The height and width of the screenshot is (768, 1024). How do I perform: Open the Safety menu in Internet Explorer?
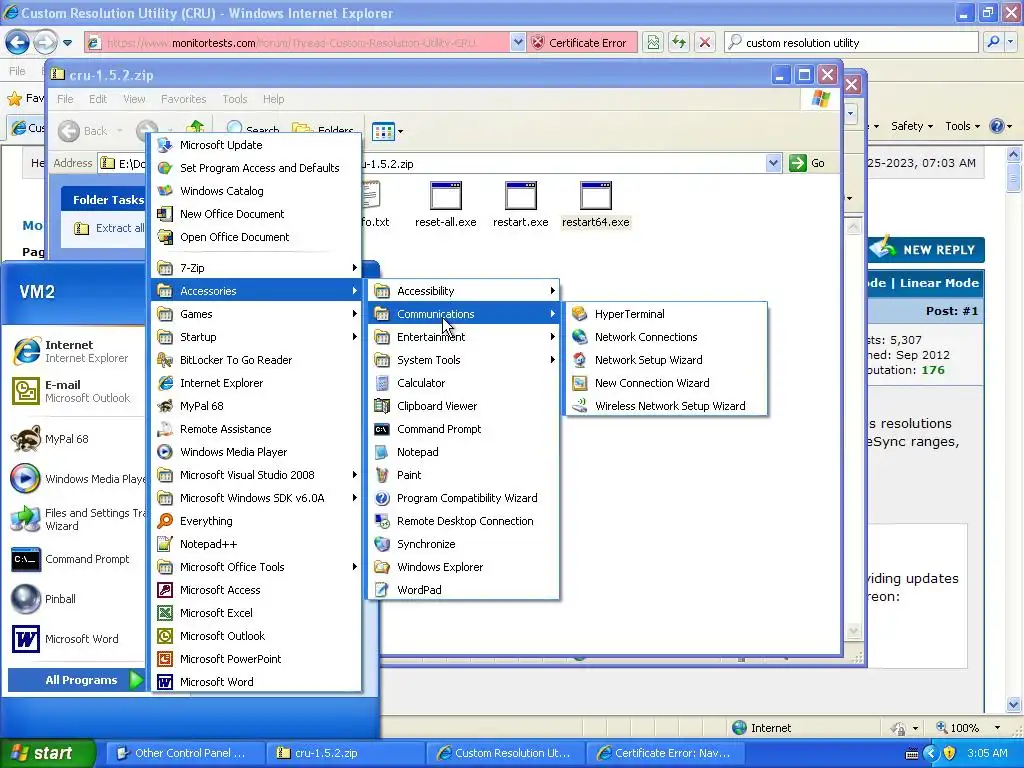coord(912,126)
